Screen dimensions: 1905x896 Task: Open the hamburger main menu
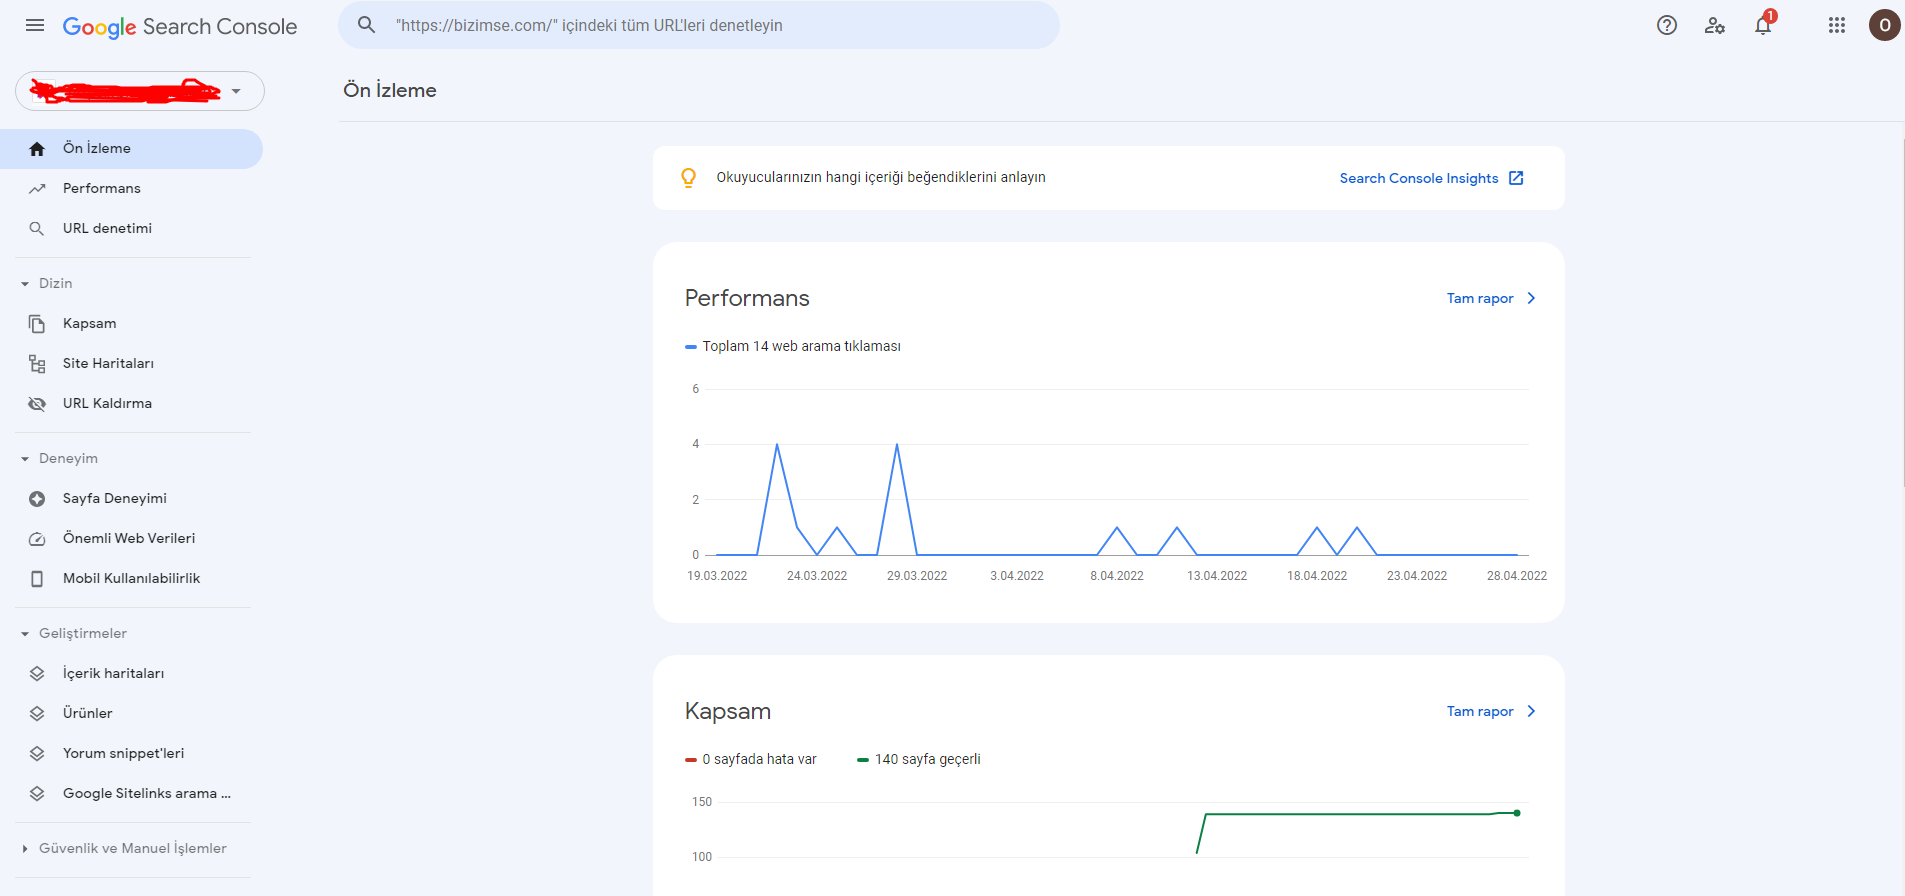(x=35, y=25)
